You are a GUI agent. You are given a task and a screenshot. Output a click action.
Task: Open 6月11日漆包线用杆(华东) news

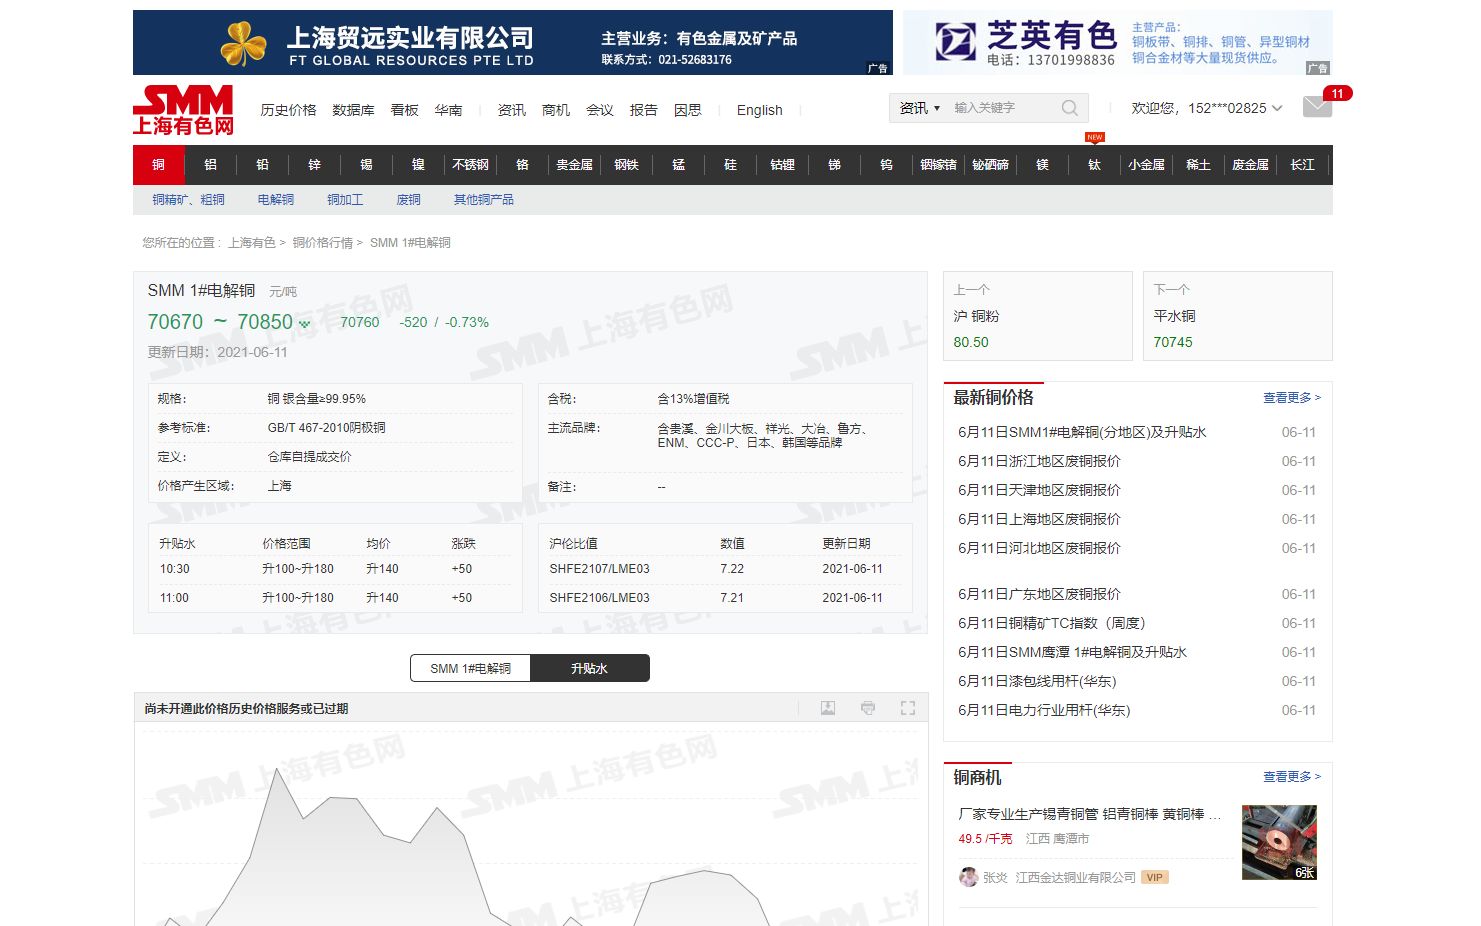pyautogui.click(x=1037, y=682)
